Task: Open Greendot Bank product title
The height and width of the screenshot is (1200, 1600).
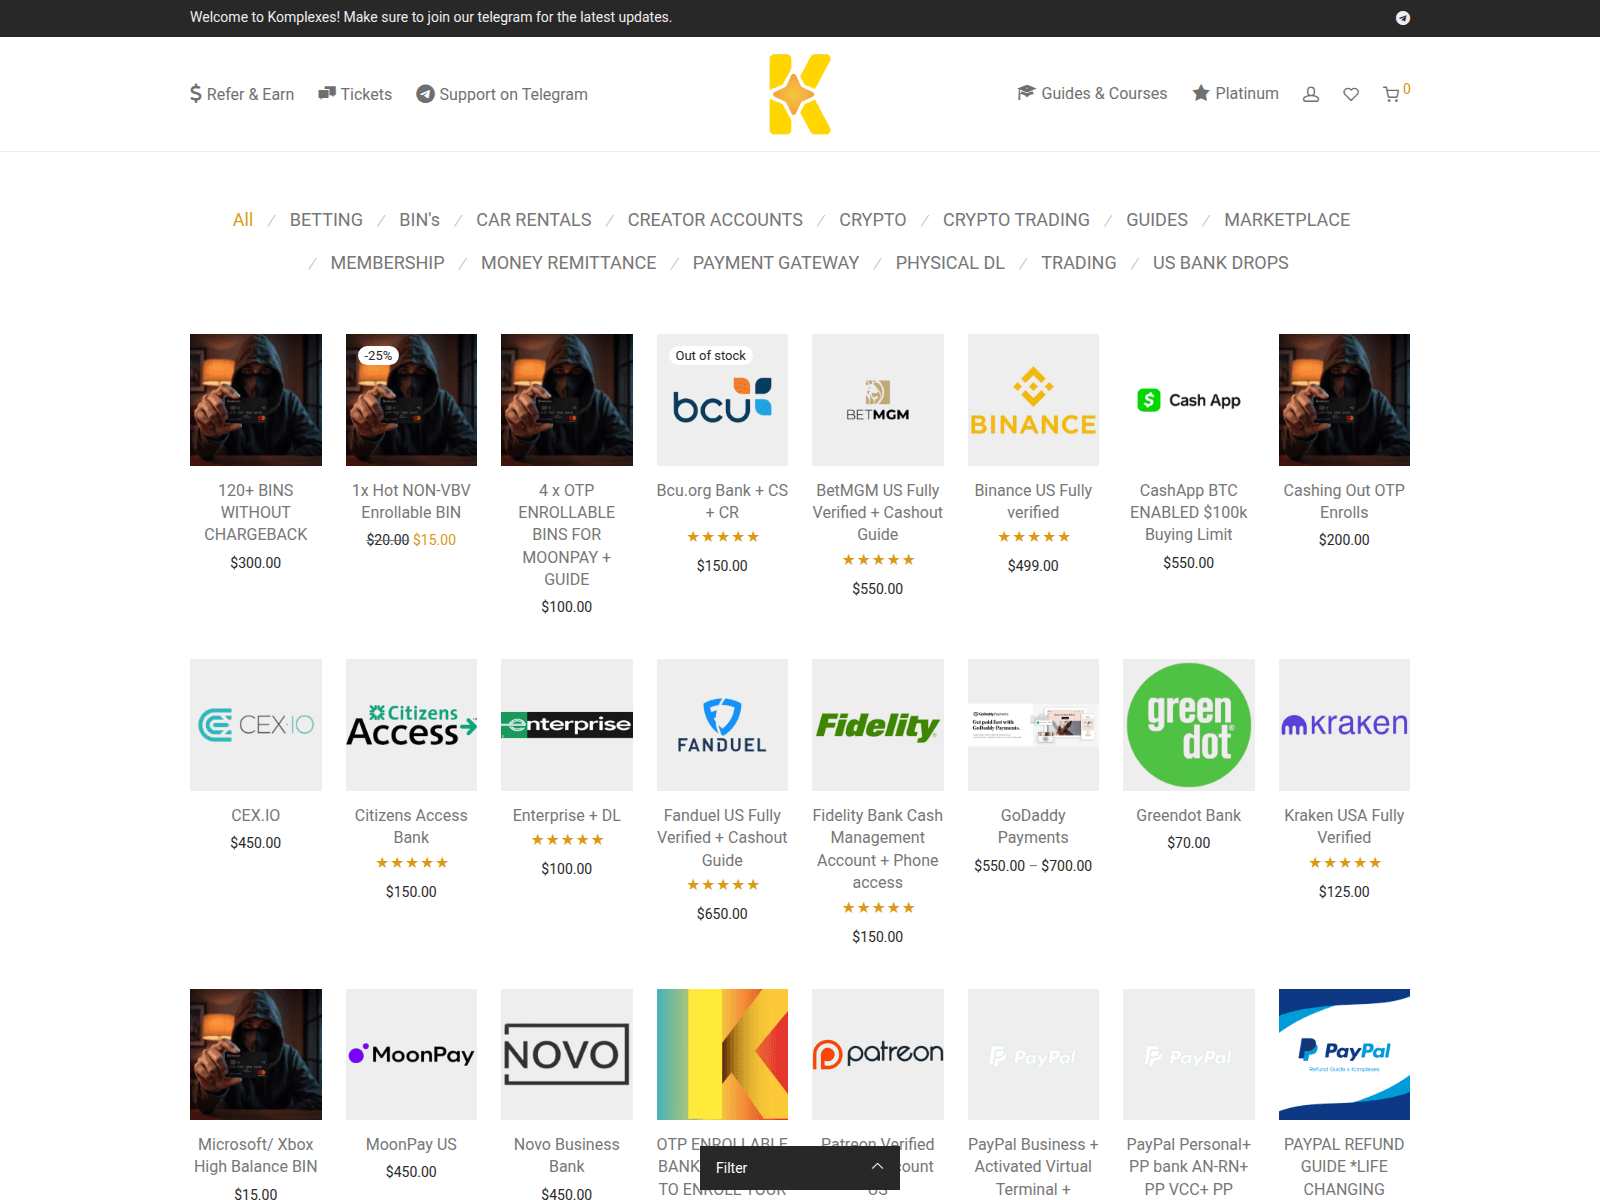Action: [x=1189, y=815]
